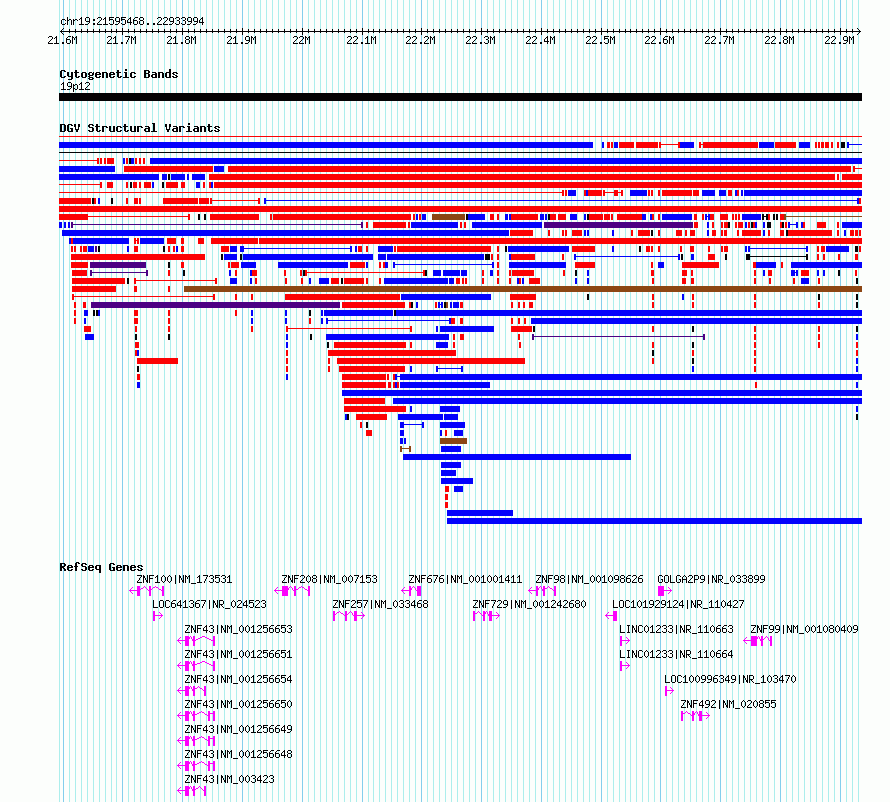Select the ZNF676 gene glyph

[412, 591]
